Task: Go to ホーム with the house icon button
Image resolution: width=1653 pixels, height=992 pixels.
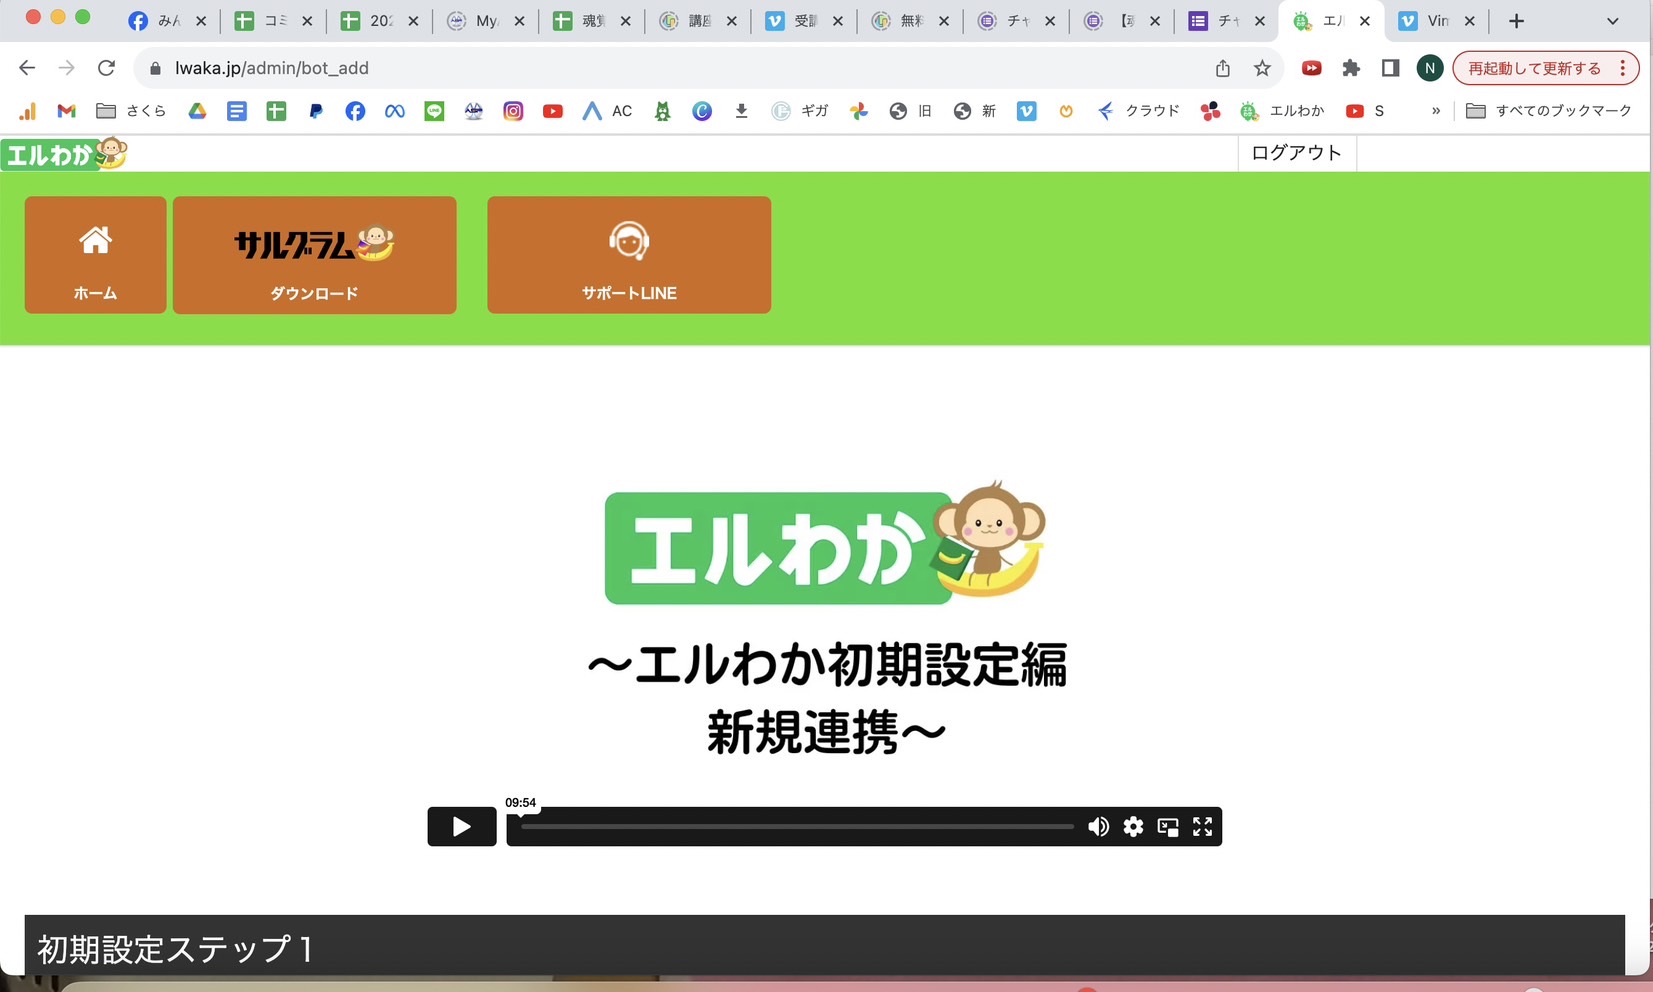Action: tap(95, 255)
